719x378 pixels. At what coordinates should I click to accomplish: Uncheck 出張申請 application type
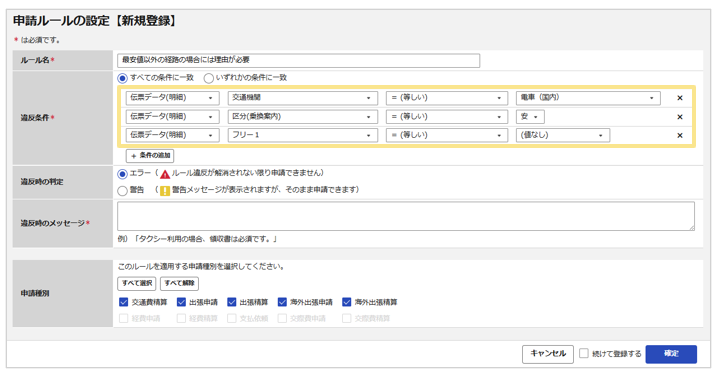[x=181, y=302]
